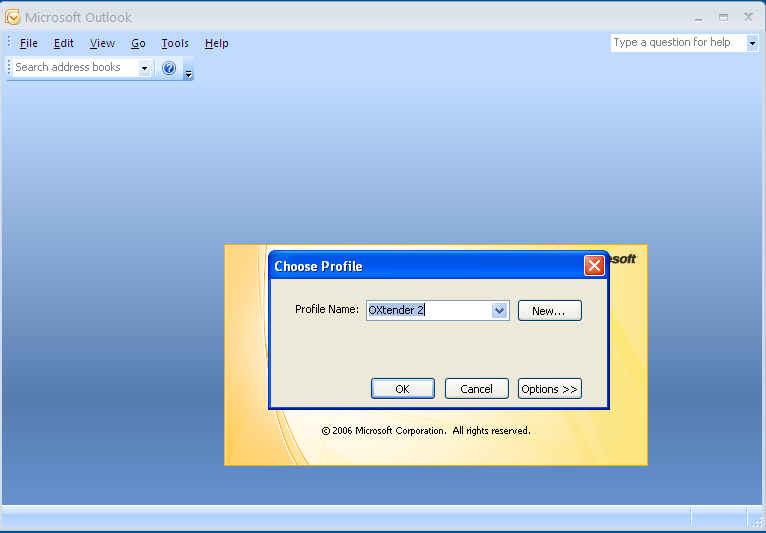
Task: Click the New... button
Action: tap(550, 311)
